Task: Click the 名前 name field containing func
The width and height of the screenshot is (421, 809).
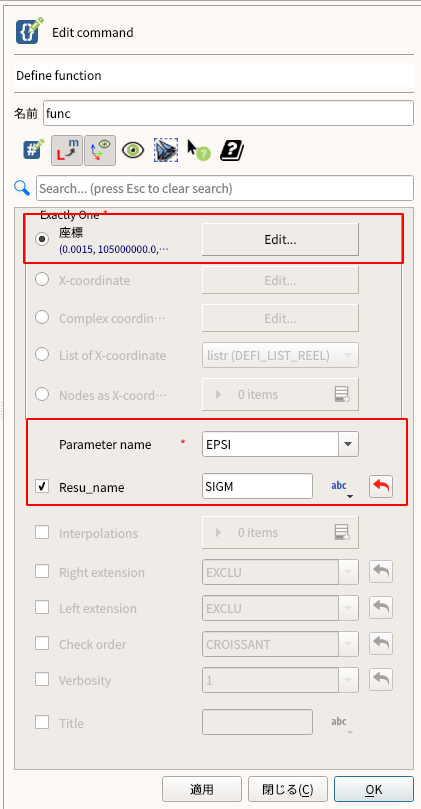Action: [x=228, y=113]
